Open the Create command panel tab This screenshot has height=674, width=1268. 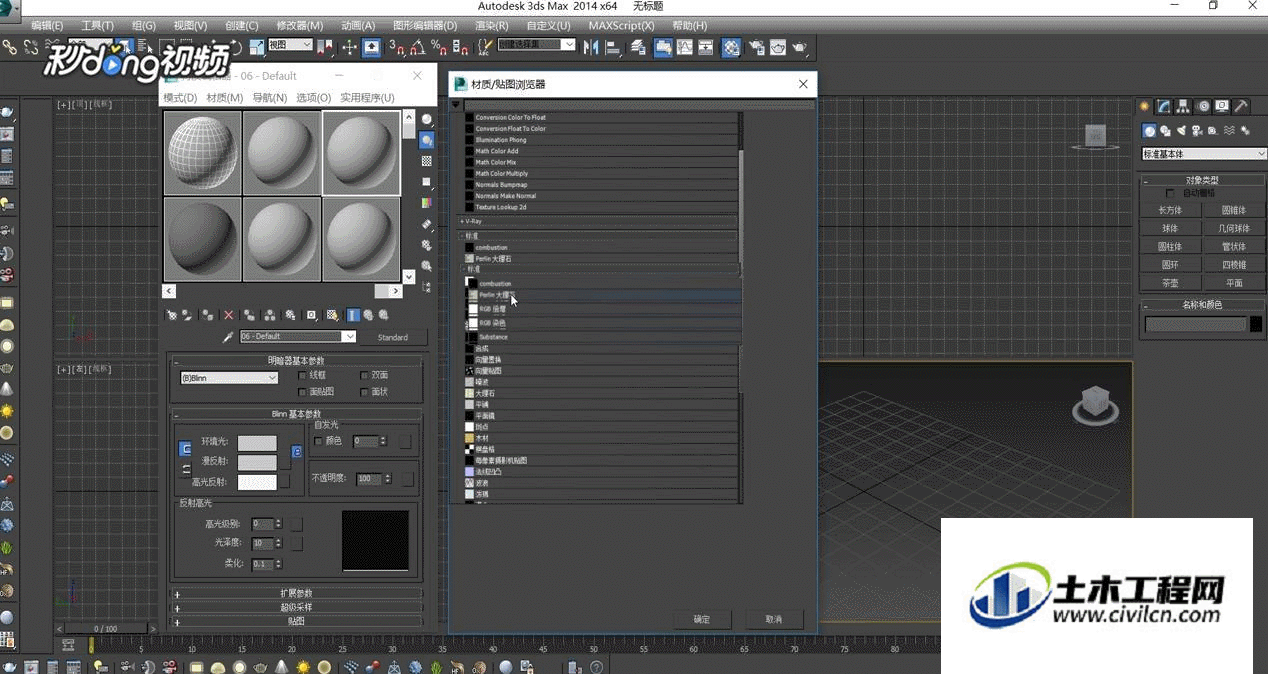[x=1145, y=106]
